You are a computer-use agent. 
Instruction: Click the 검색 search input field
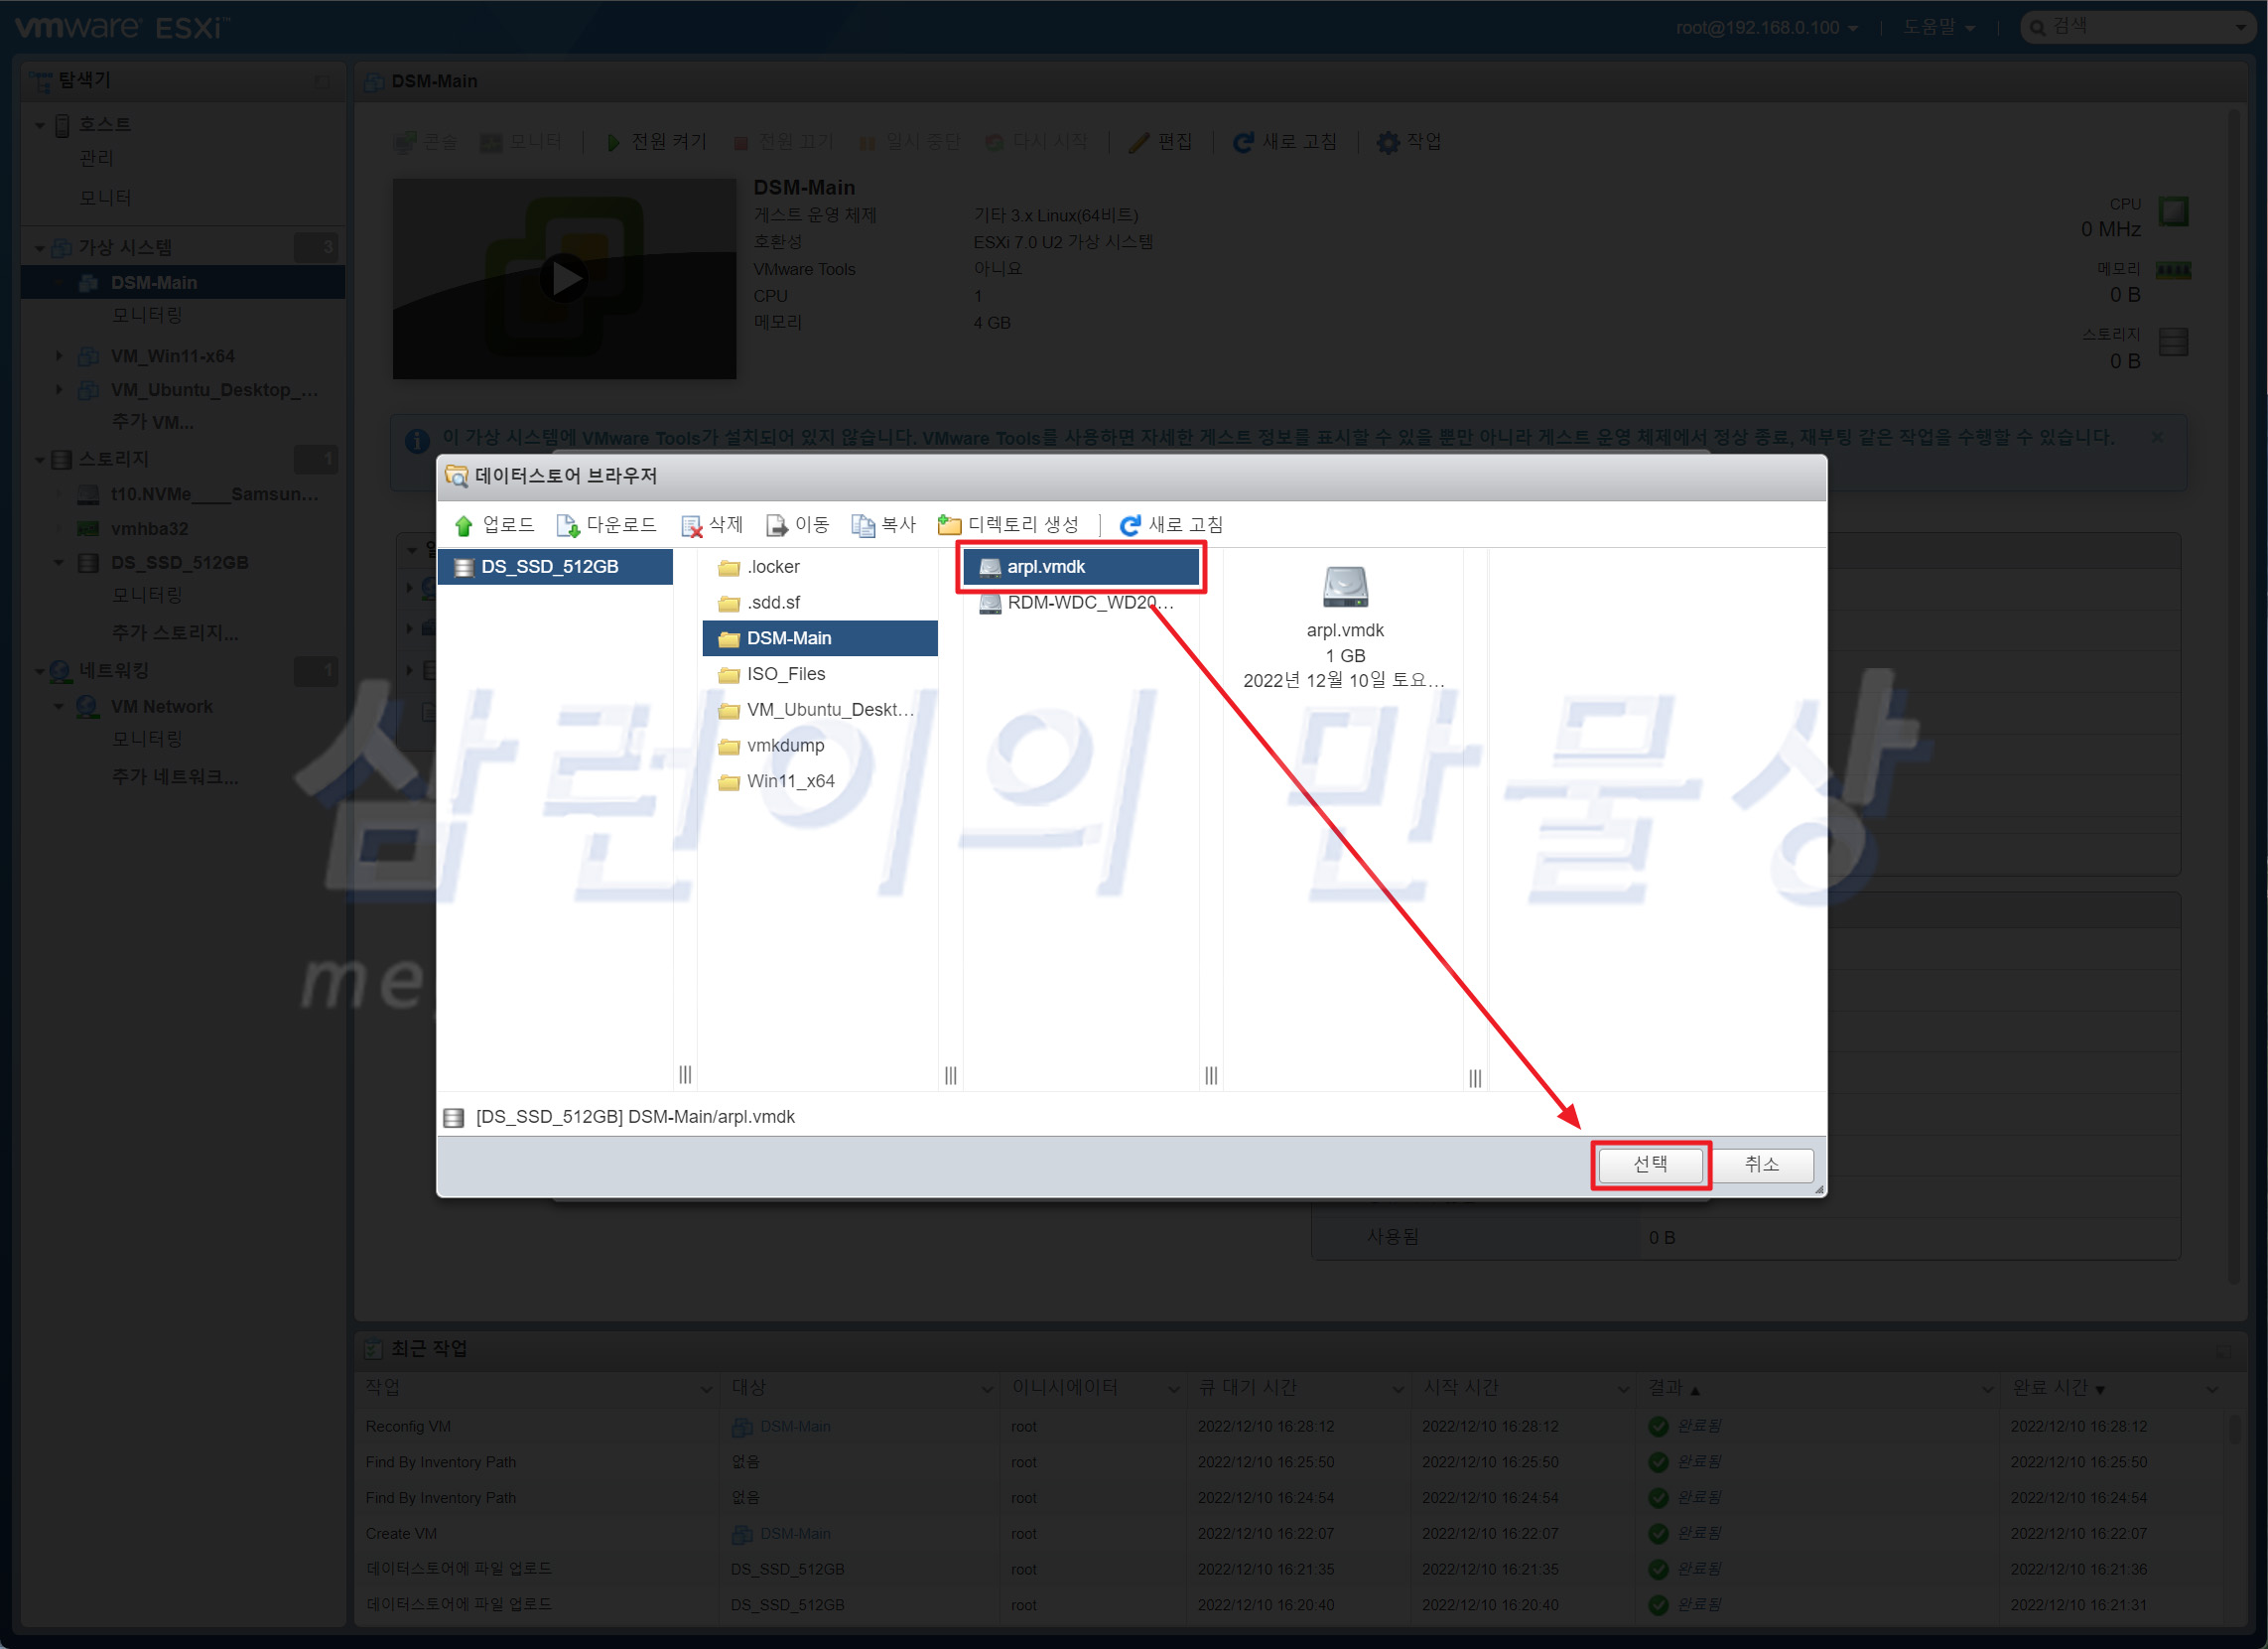point(2130,27)
